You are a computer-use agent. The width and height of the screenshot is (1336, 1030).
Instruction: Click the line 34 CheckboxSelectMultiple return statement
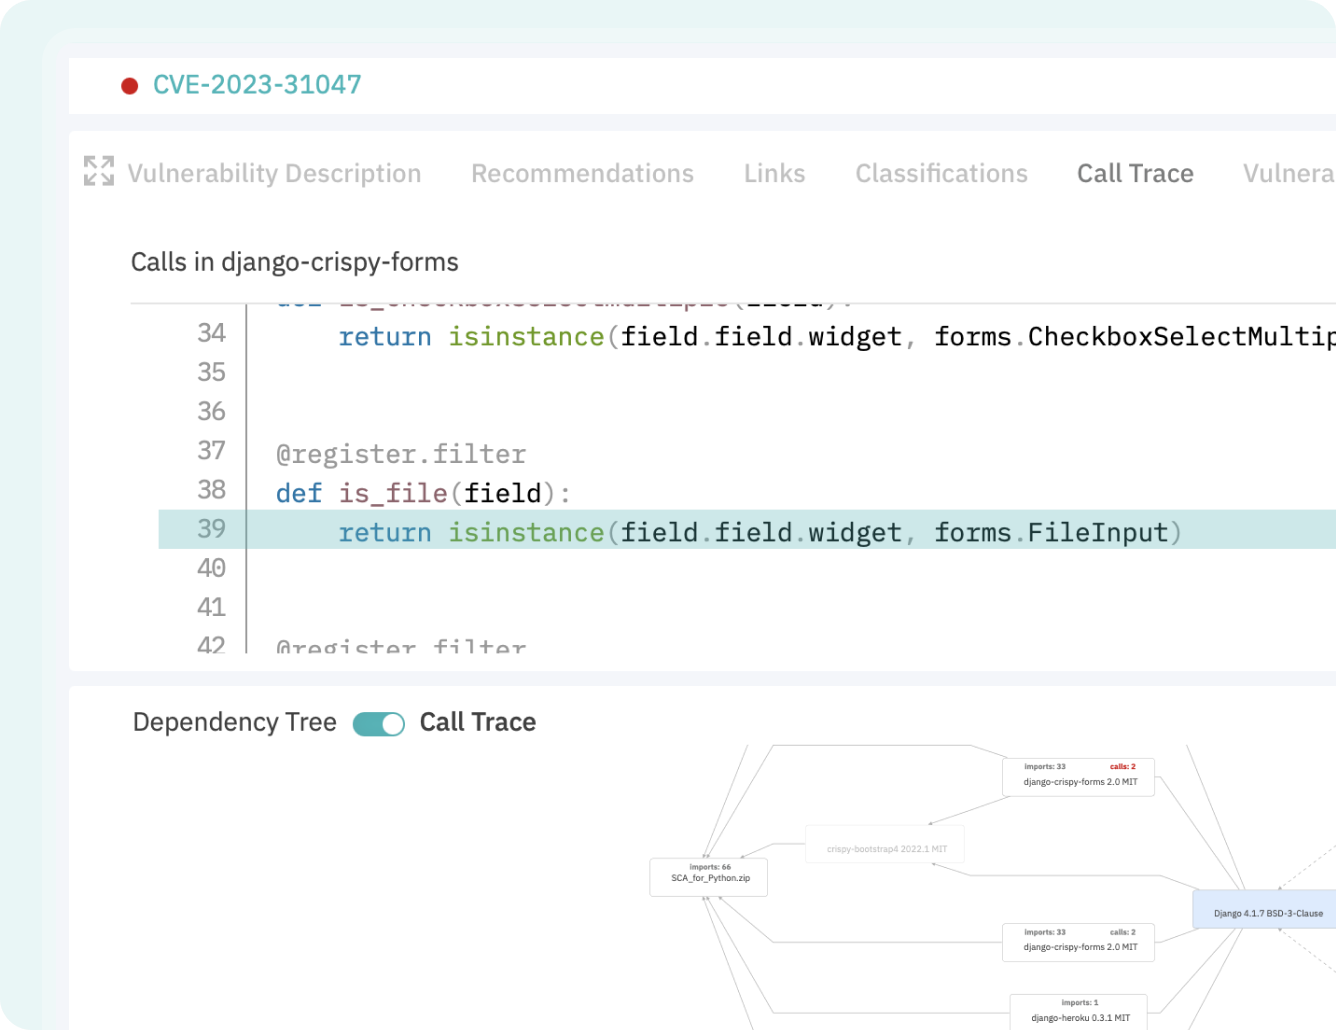[837, 337]
